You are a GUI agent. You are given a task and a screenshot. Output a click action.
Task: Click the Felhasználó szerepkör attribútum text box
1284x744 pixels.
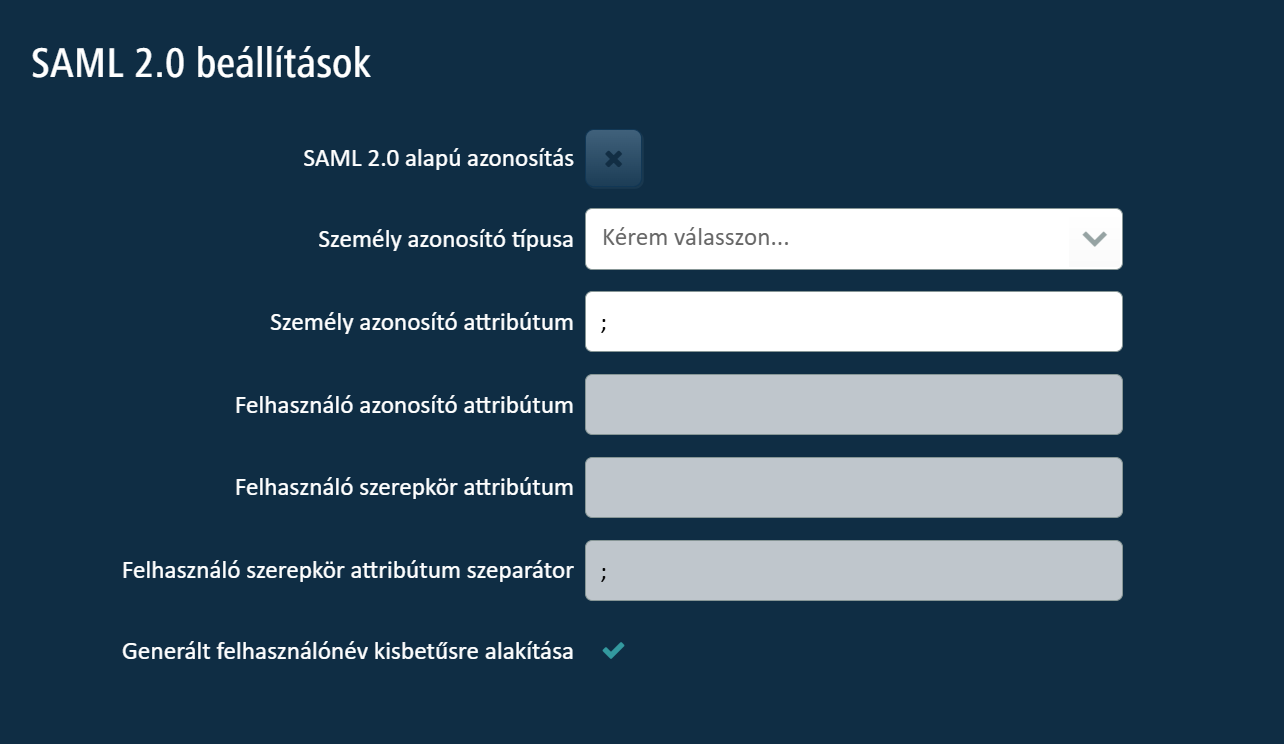click(853, 488)
